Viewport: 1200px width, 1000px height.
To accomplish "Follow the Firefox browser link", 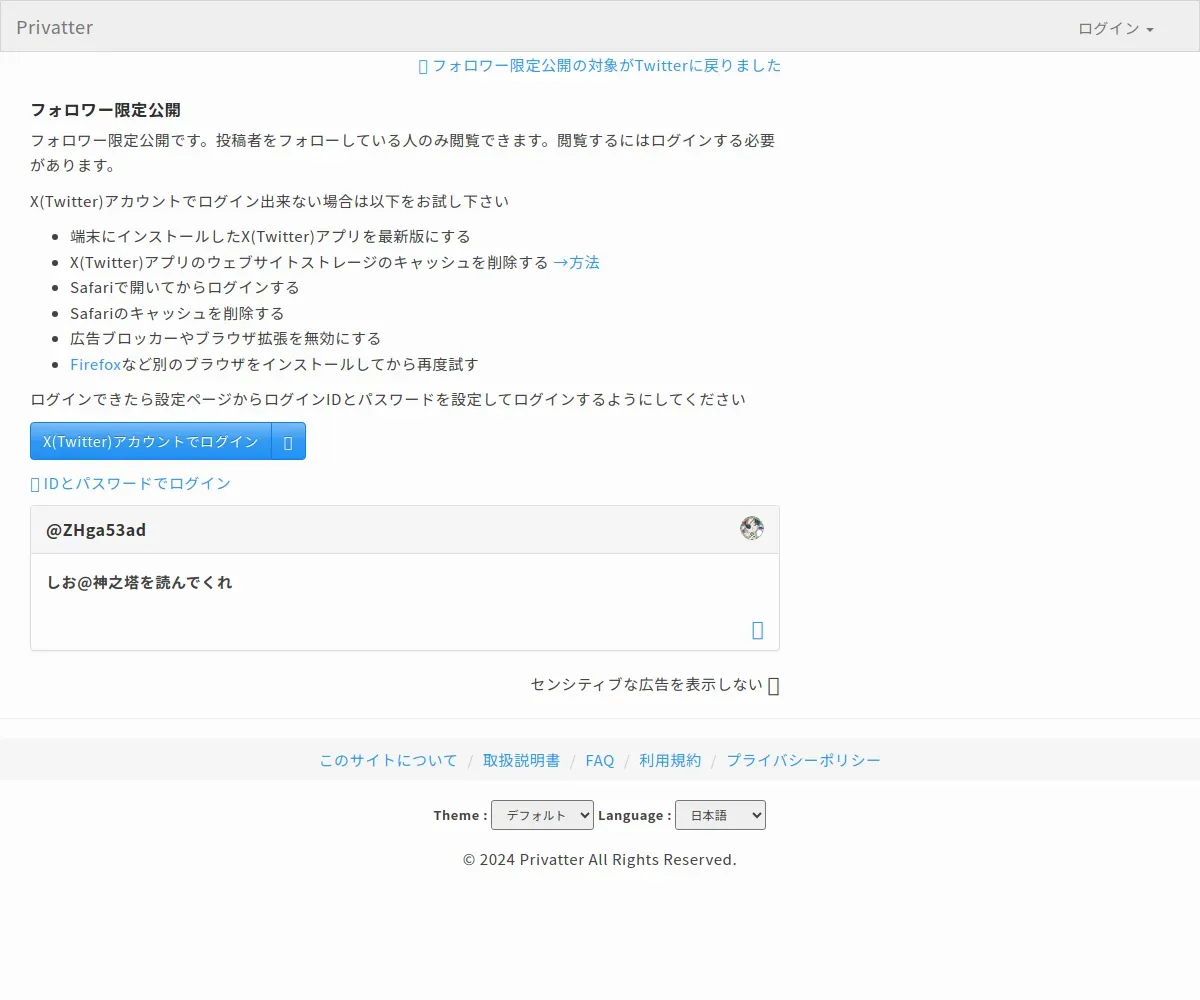I will (x=95, y=365).
